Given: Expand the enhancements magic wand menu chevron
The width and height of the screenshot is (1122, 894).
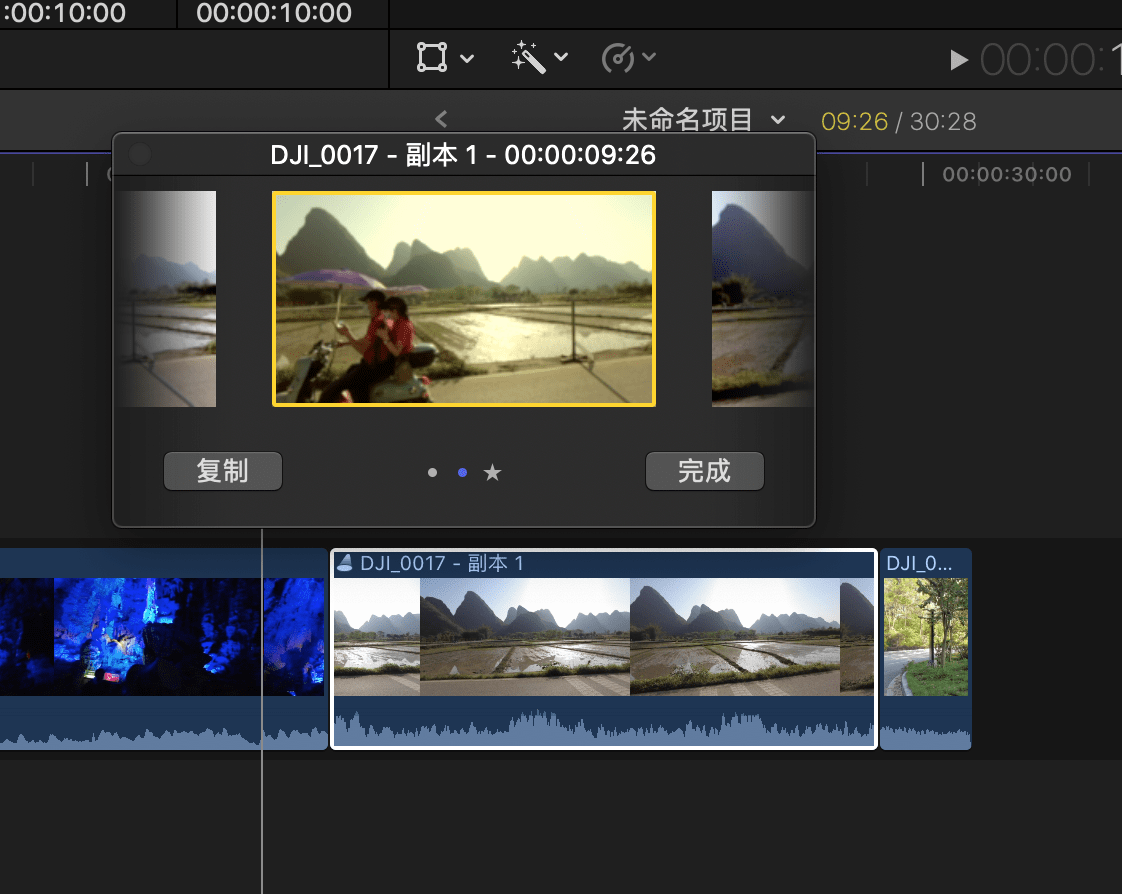Looking at the screenshot, I should click(561, 57).
